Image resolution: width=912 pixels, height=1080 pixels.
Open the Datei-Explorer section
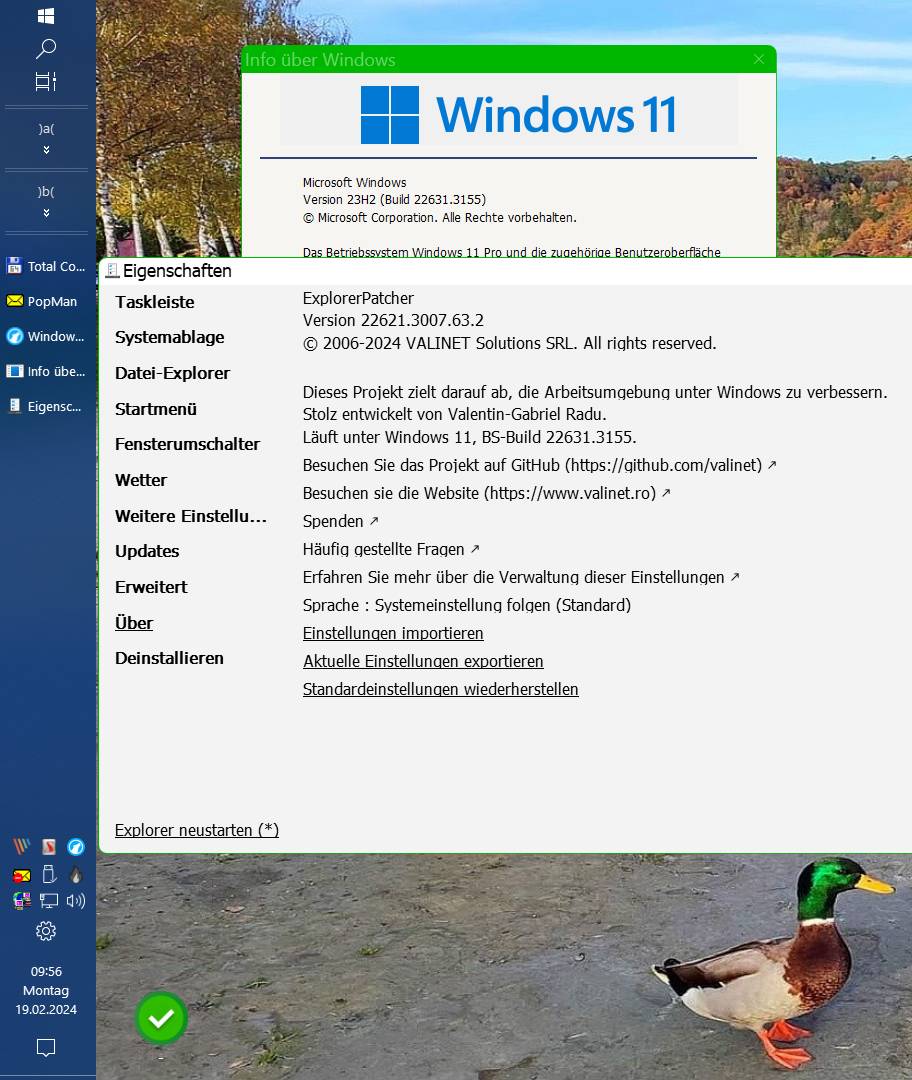click(x=172, y=373)
